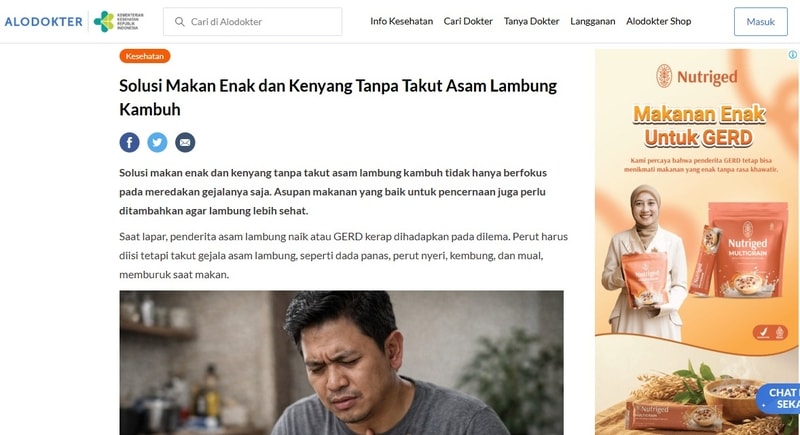Click the Nutriged logo in ad
The height and width of the screenshot is (435, 800).
click(697, 76)
